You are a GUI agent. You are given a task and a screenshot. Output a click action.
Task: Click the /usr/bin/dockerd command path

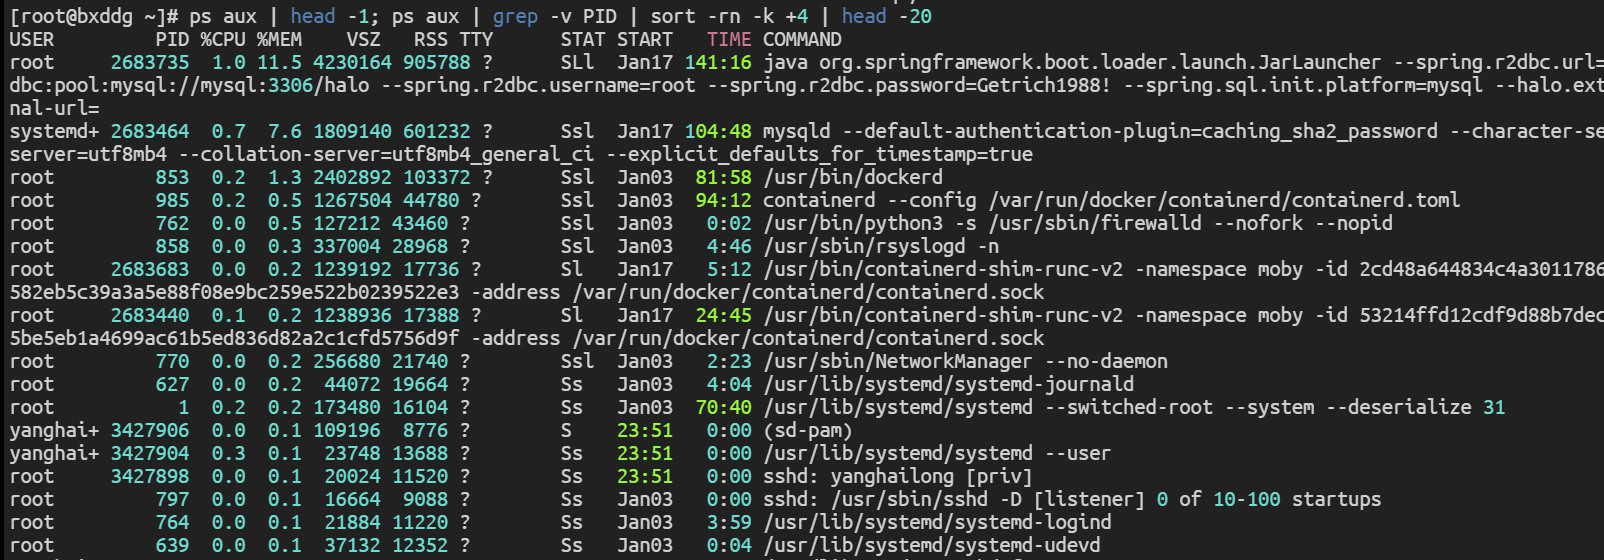853,177
